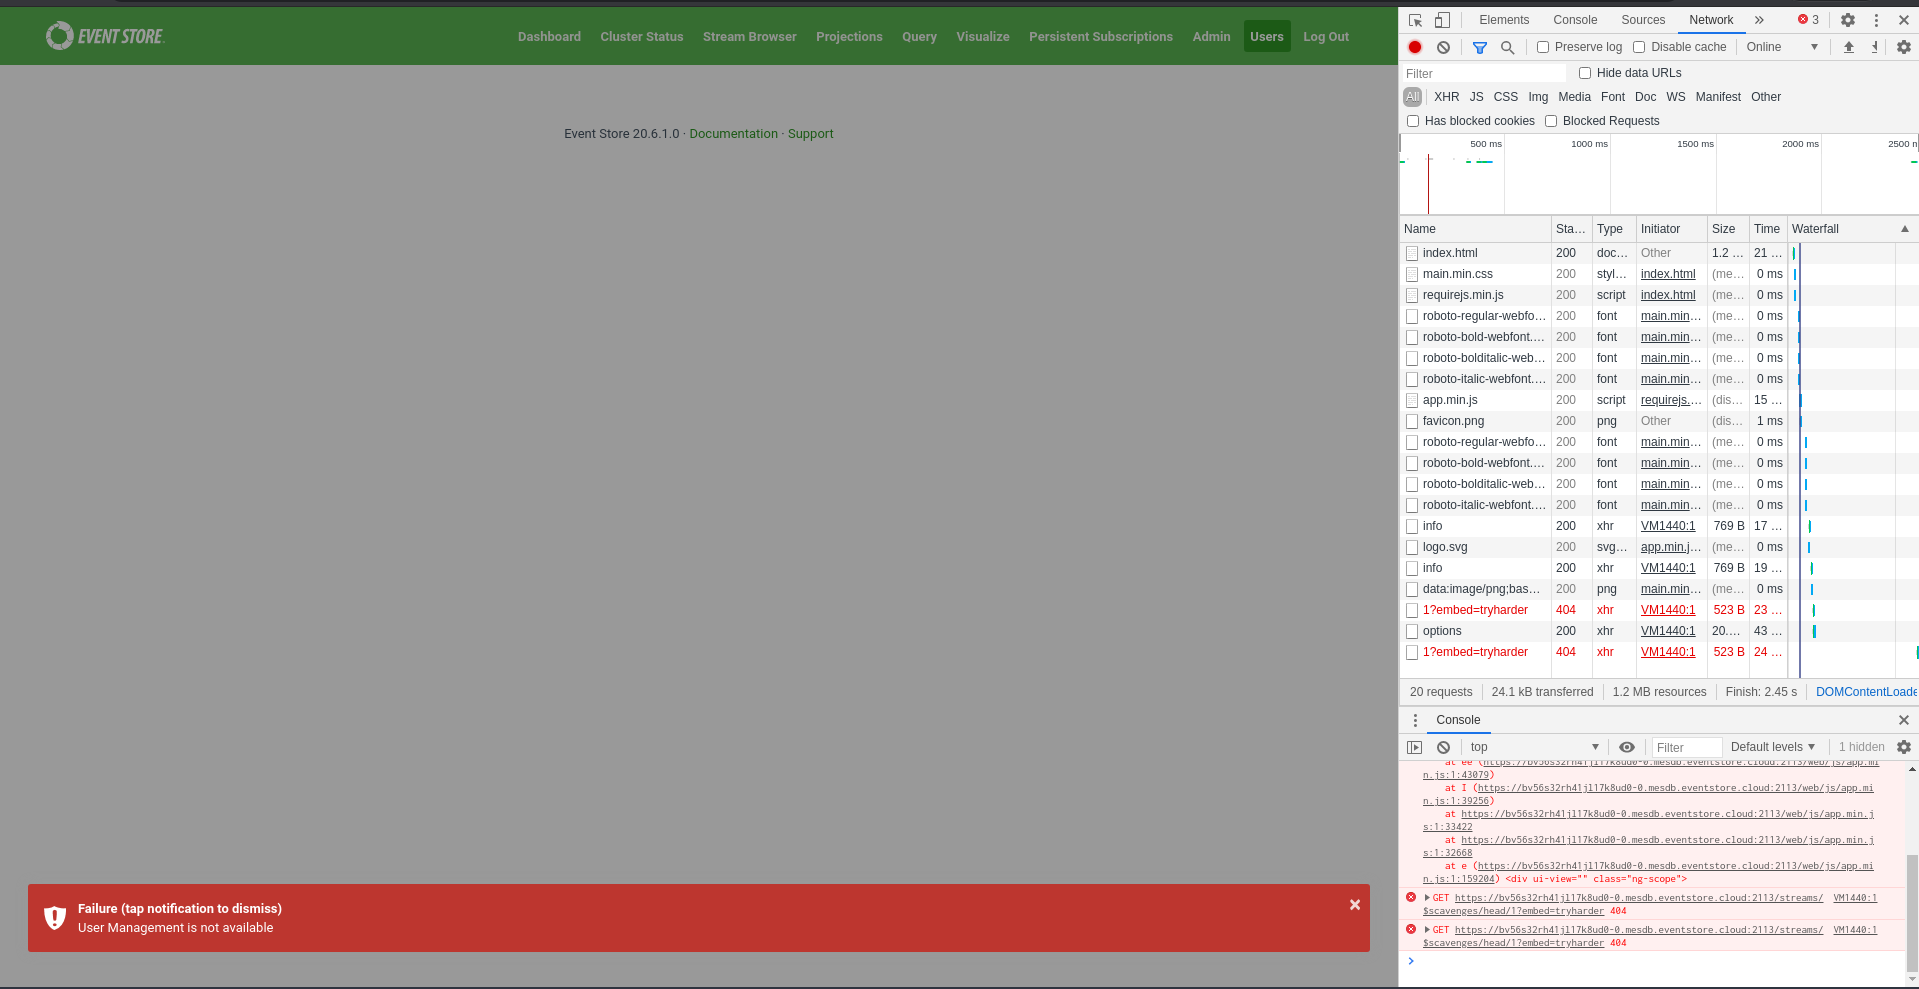This screenshot has width=1919, height=989.
Task: Open the console drawer three-dot menu
Action: click(x=1415, y=720)
